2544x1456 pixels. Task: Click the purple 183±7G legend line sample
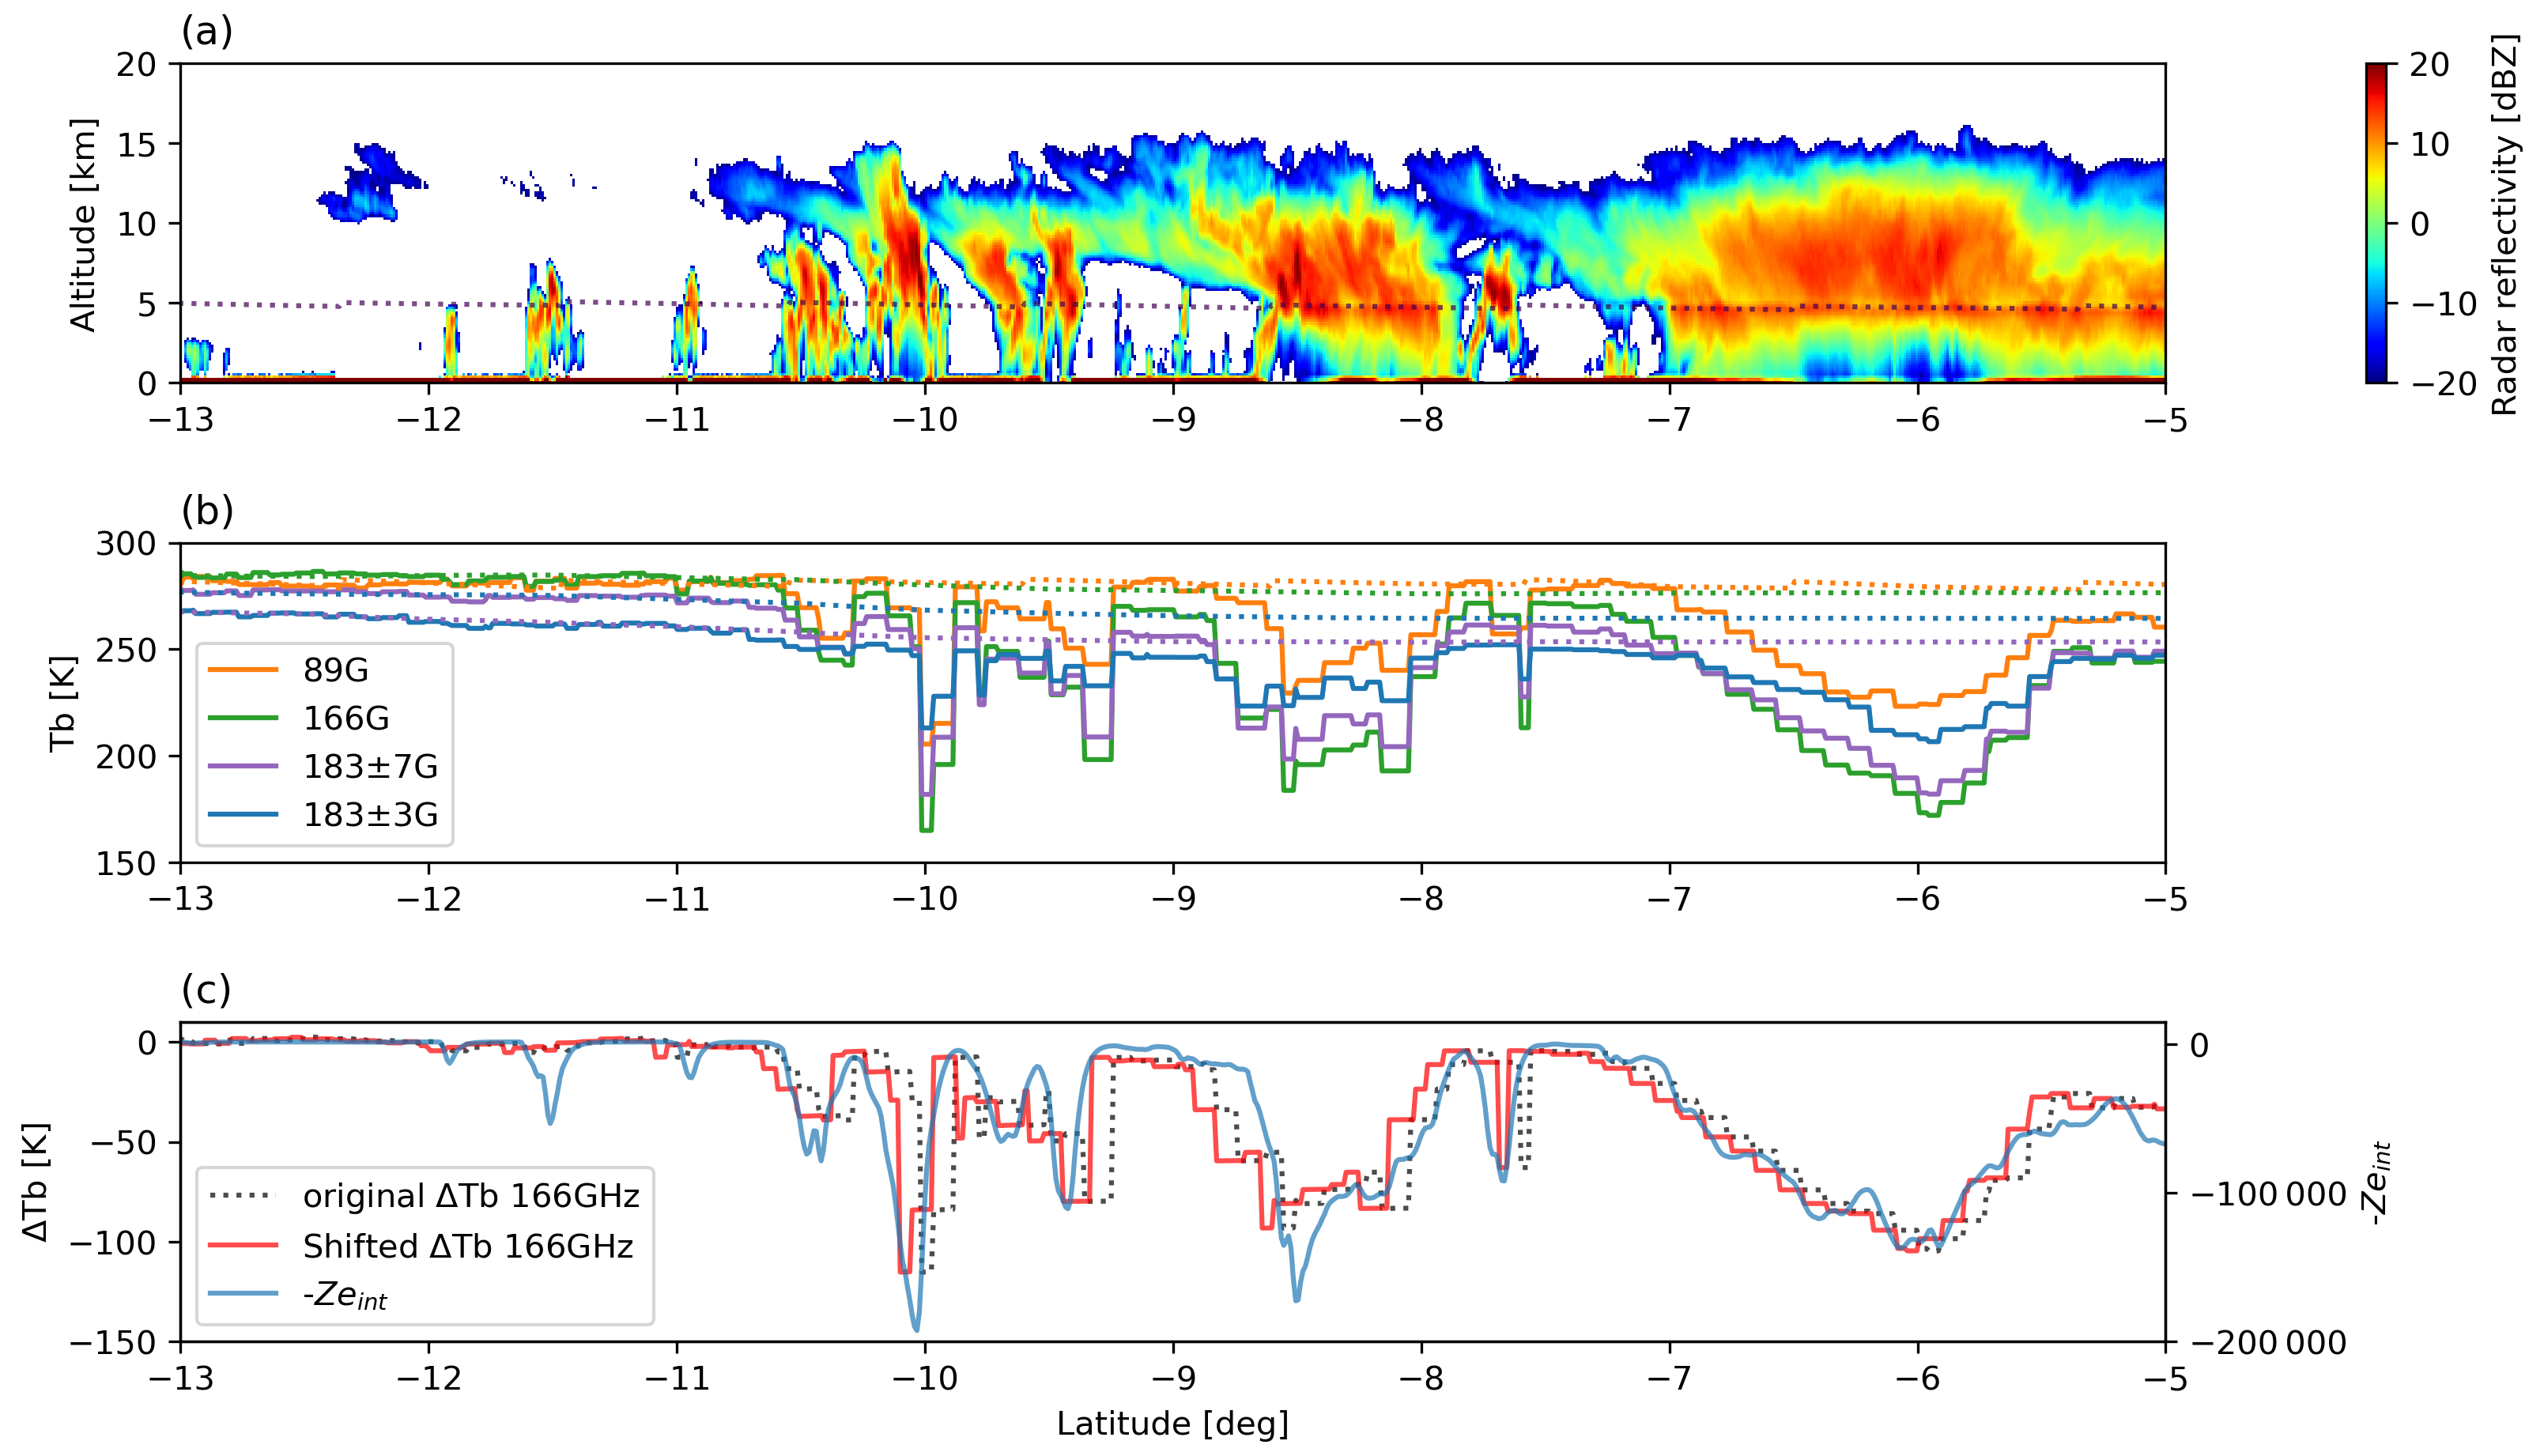tap(243, 766)
